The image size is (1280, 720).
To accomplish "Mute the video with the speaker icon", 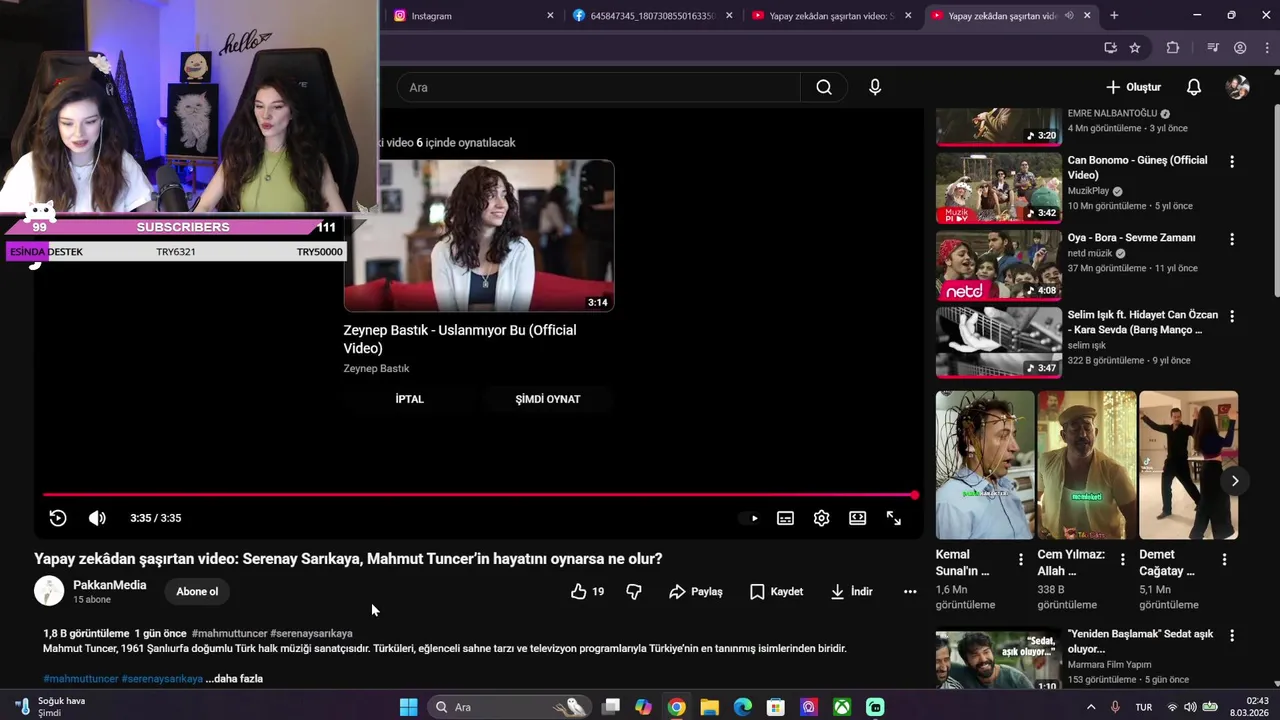I will coord(97,518).
